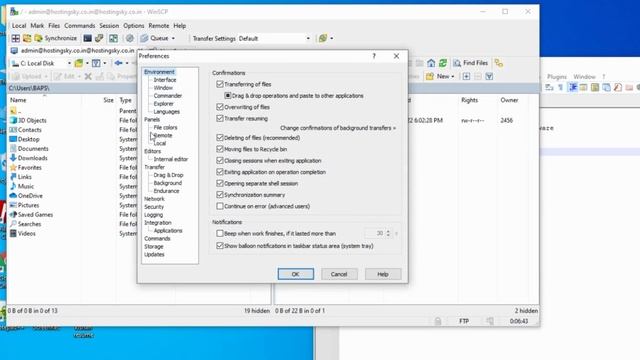This screenshot has width=640, height=360.
Task: Click Cancel in Preferences dialog
Action: coord(339,274)
